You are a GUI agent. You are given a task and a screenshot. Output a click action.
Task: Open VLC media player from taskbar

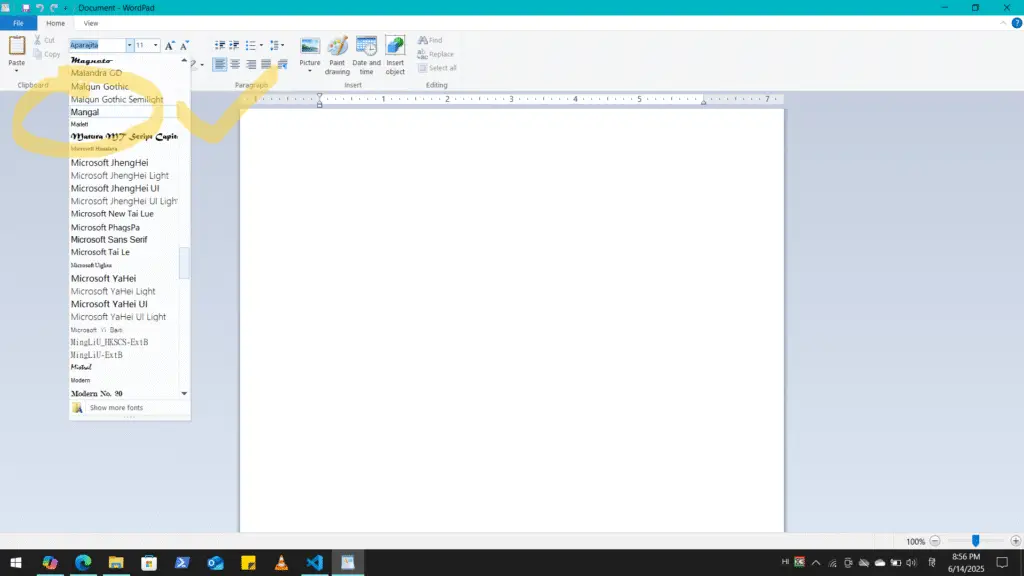click(x=282, y=563)
